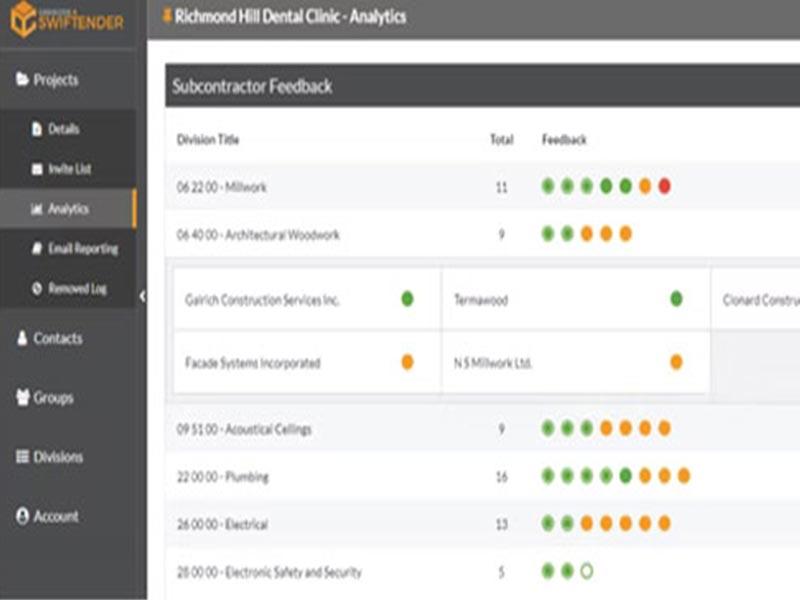Click the Analytics chart icon

tap(37, 209)
